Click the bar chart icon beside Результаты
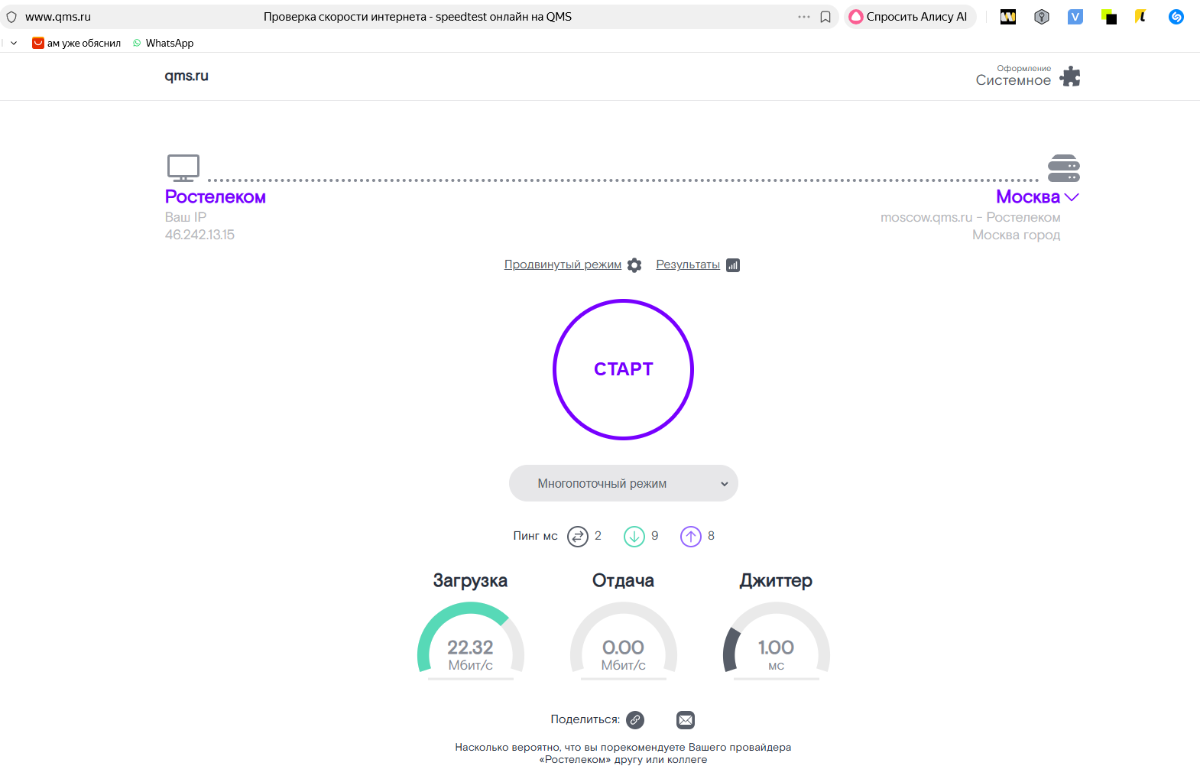This screenshot has height=766, width=1200. point(733,265)
